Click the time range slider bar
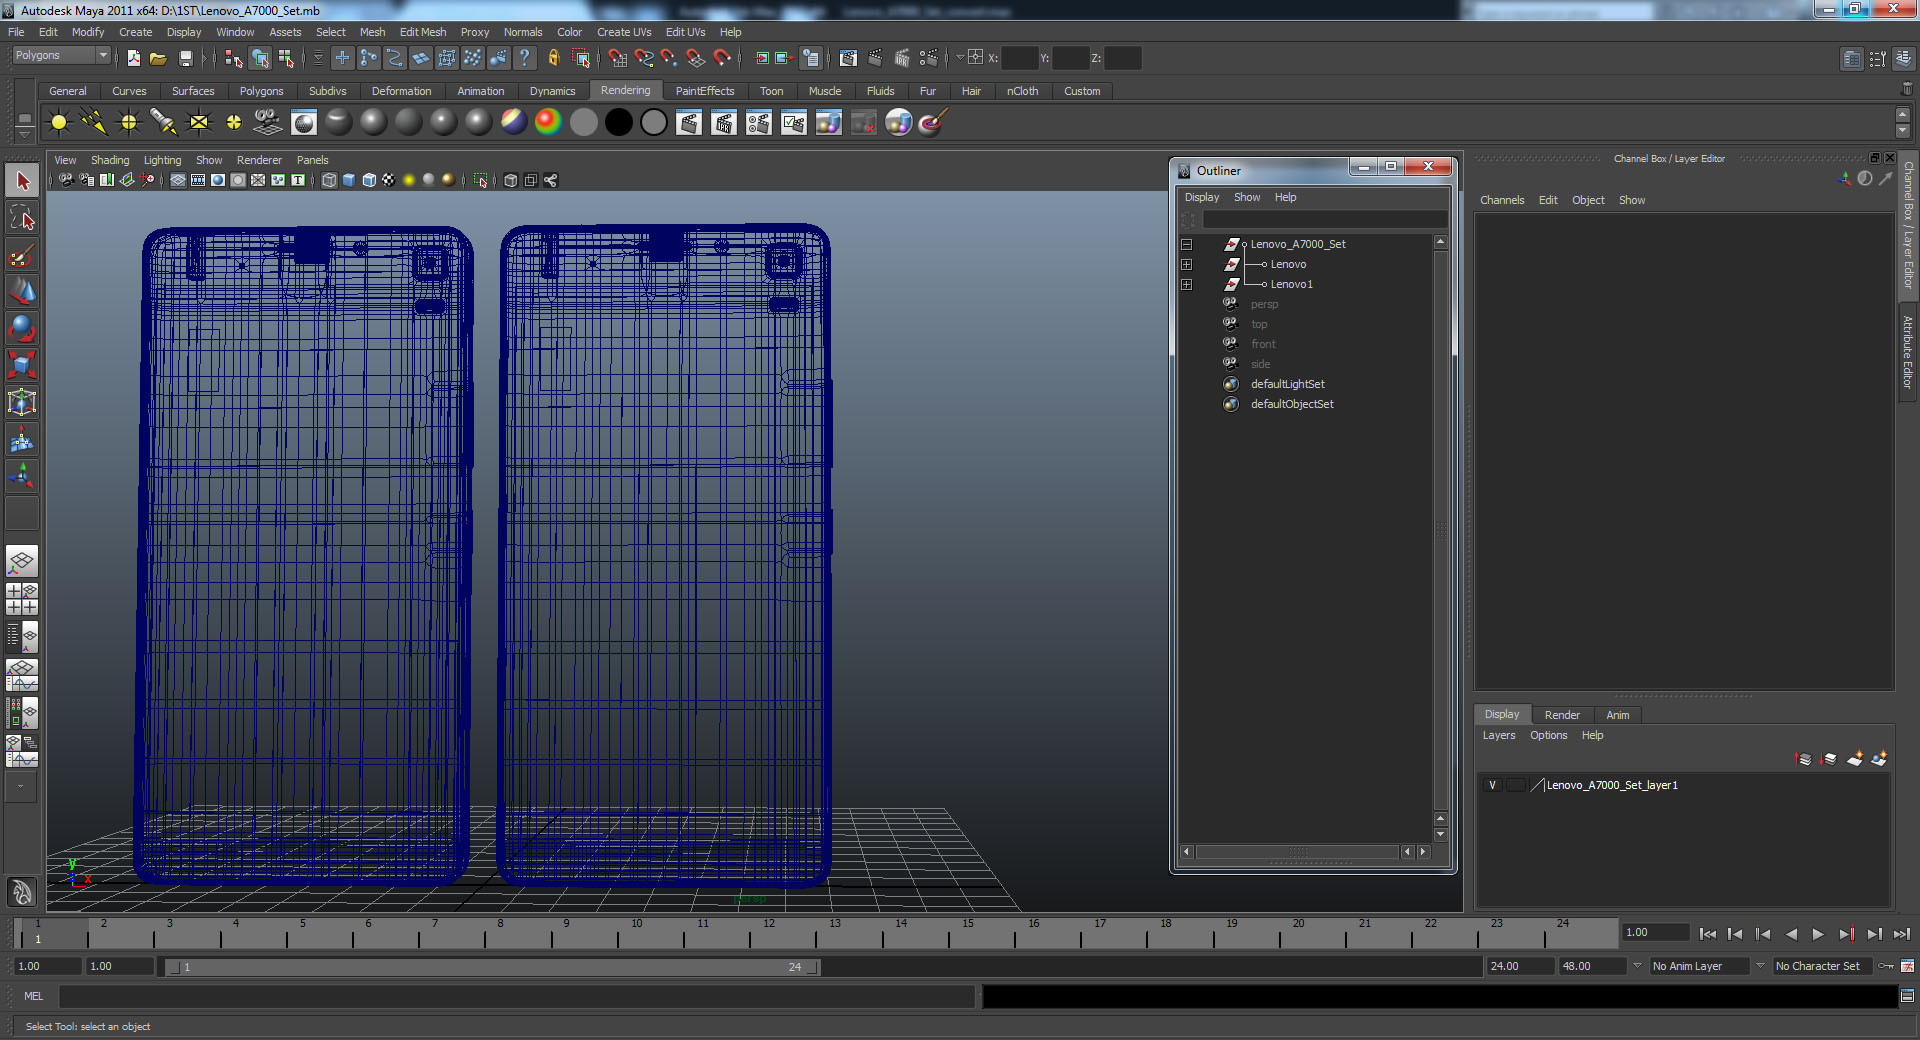Image resolution: width=1920 pixels, height=1040 pixels. click(x=492, y=967)
